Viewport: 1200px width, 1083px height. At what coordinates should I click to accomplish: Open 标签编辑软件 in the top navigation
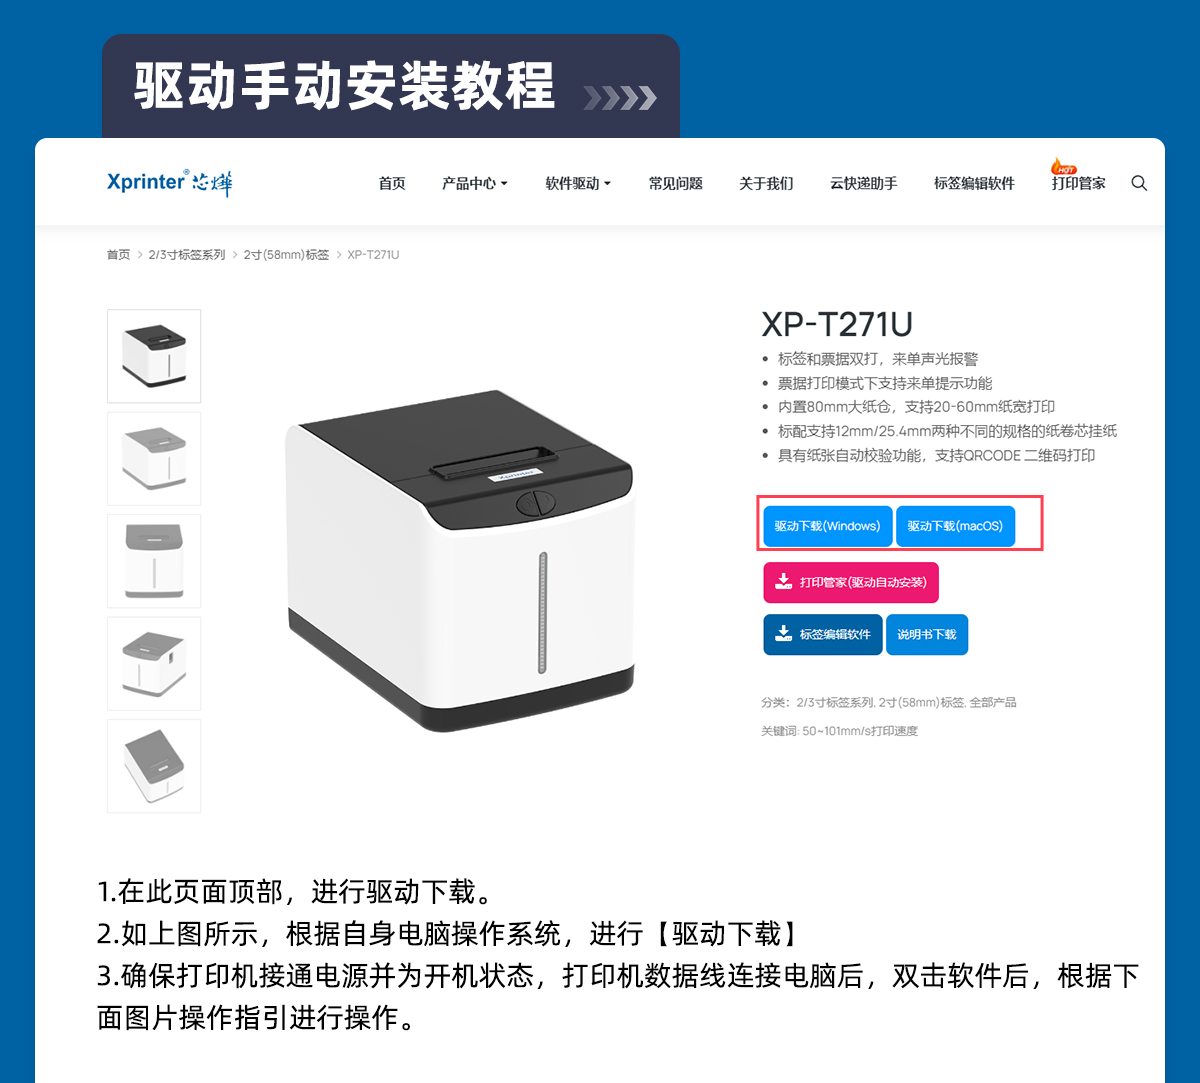974,183
